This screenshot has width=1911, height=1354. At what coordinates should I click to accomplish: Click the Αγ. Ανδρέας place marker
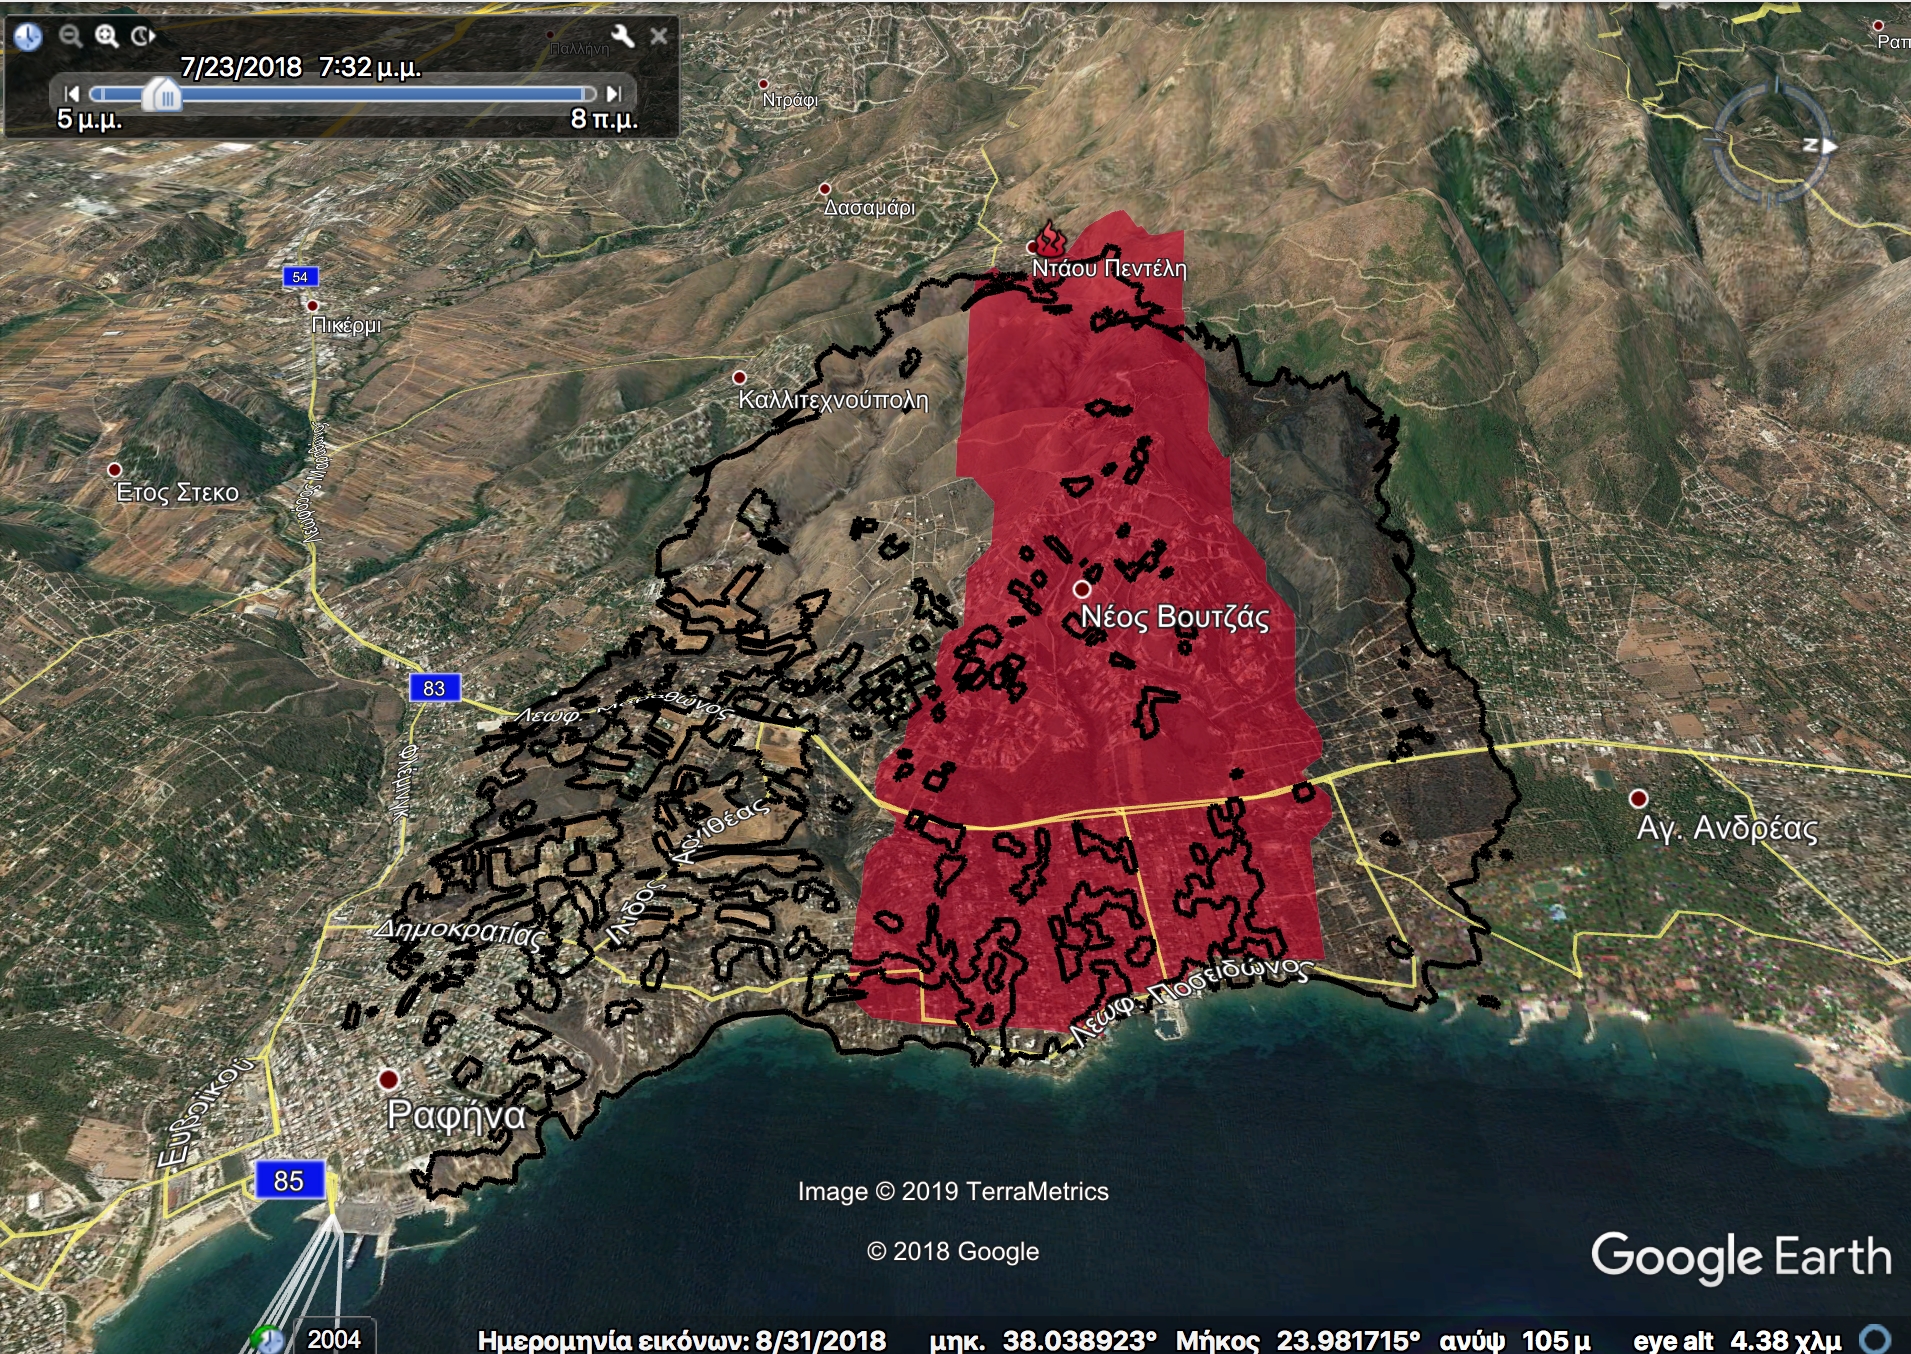[x=1638, y=798]
